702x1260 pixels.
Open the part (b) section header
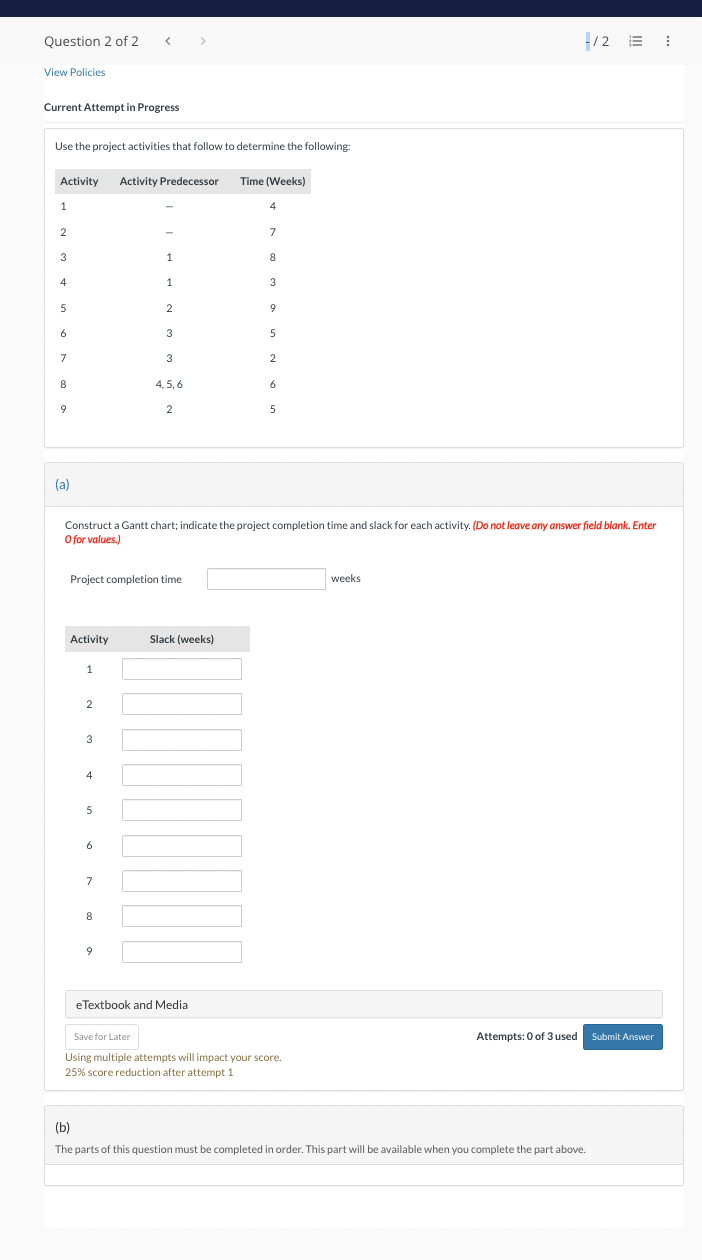[62, 1126]
